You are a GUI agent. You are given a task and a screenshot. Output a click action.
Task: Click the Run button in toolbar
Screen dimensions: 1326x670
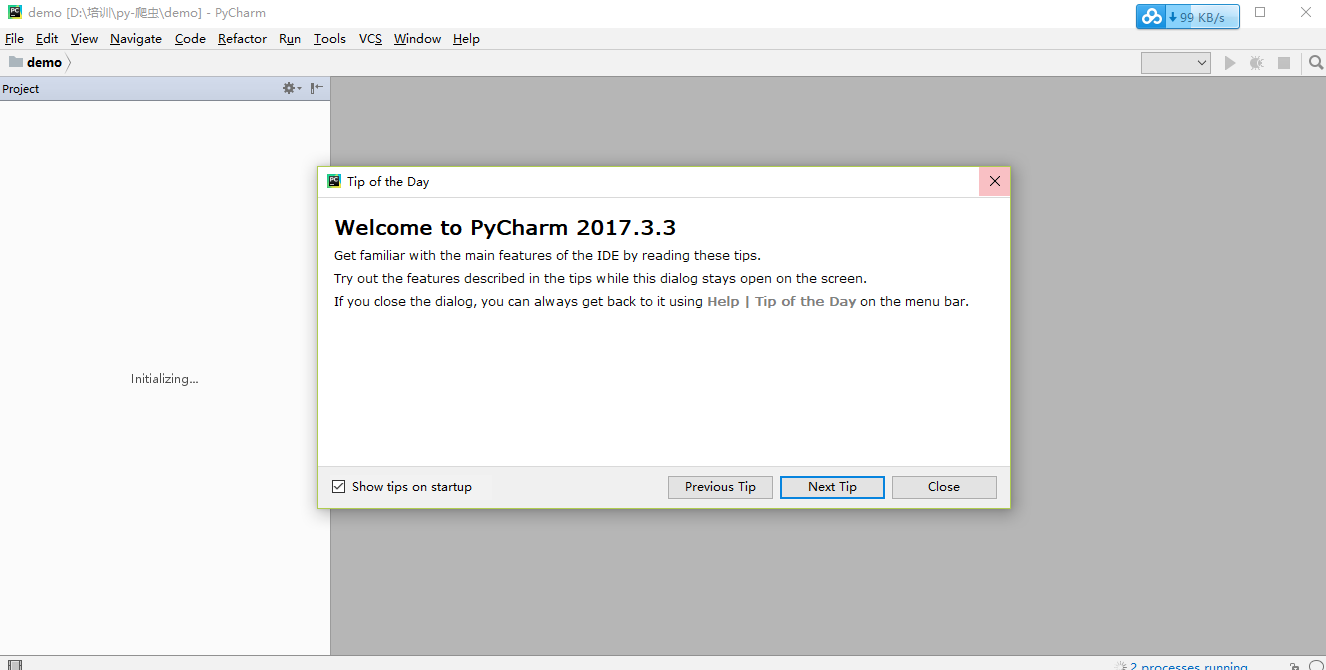1230,62
